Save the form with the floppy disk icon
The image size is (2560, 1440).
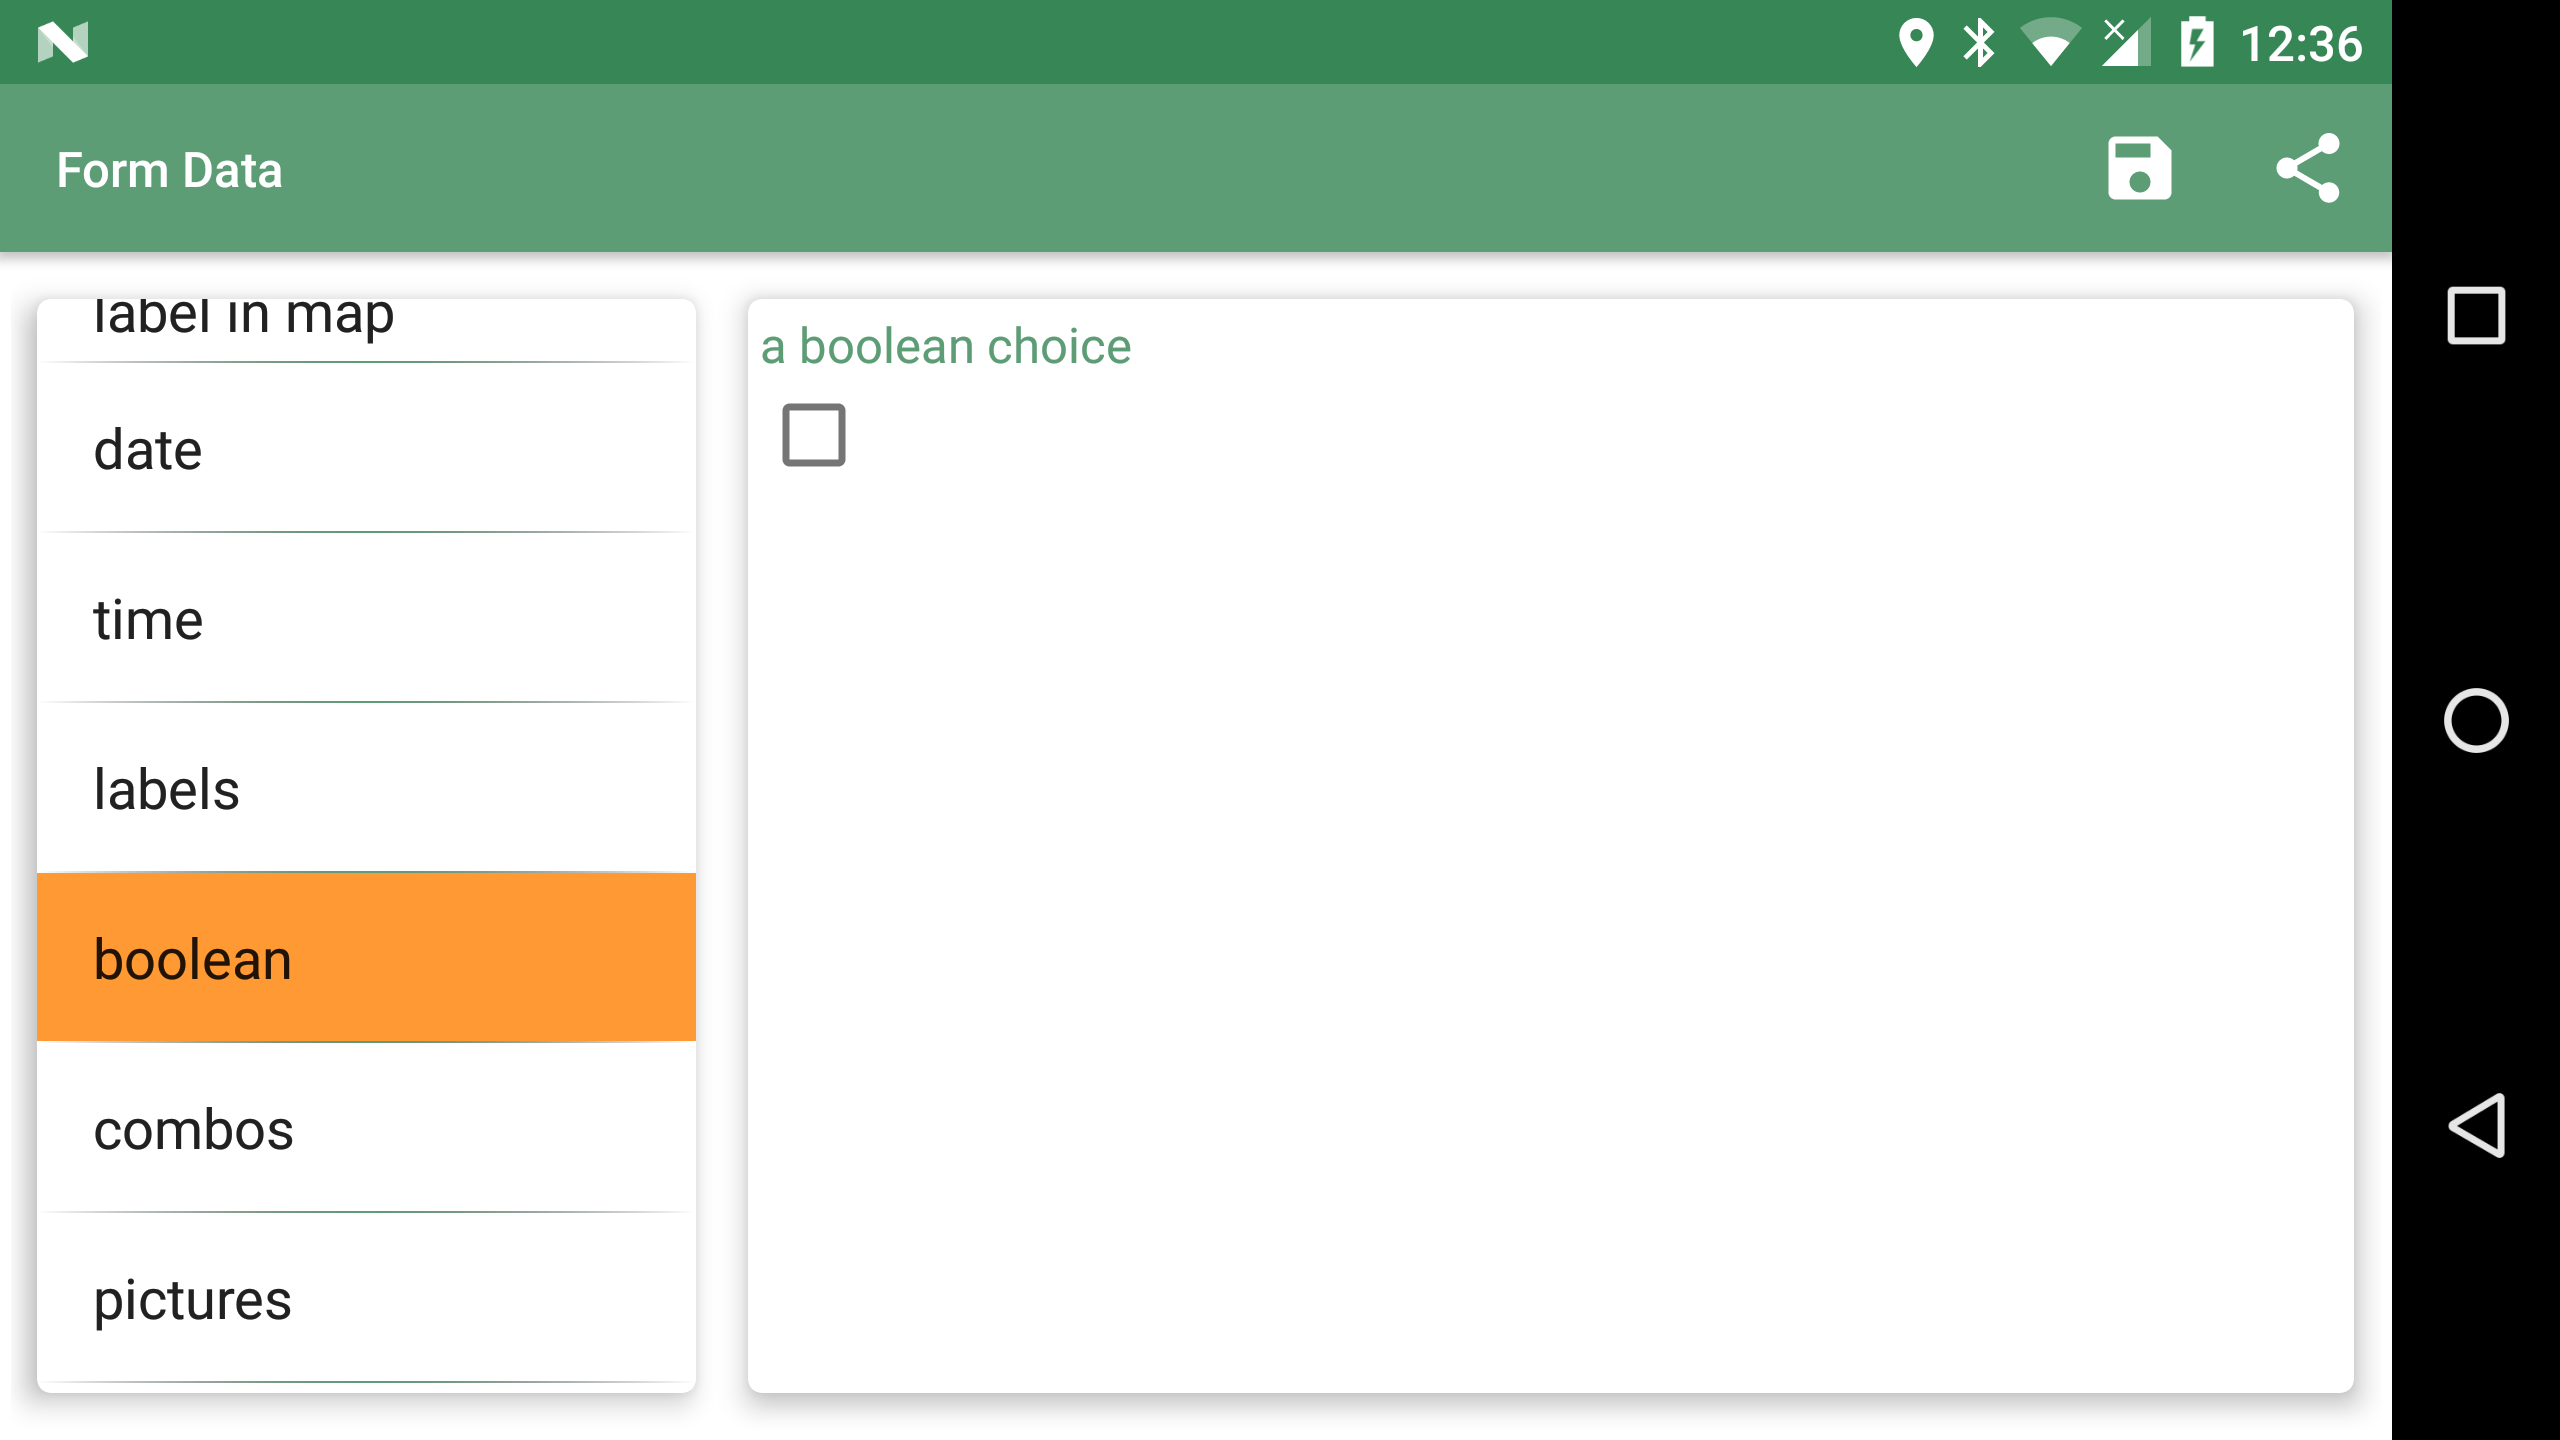tap(2139, 169)
